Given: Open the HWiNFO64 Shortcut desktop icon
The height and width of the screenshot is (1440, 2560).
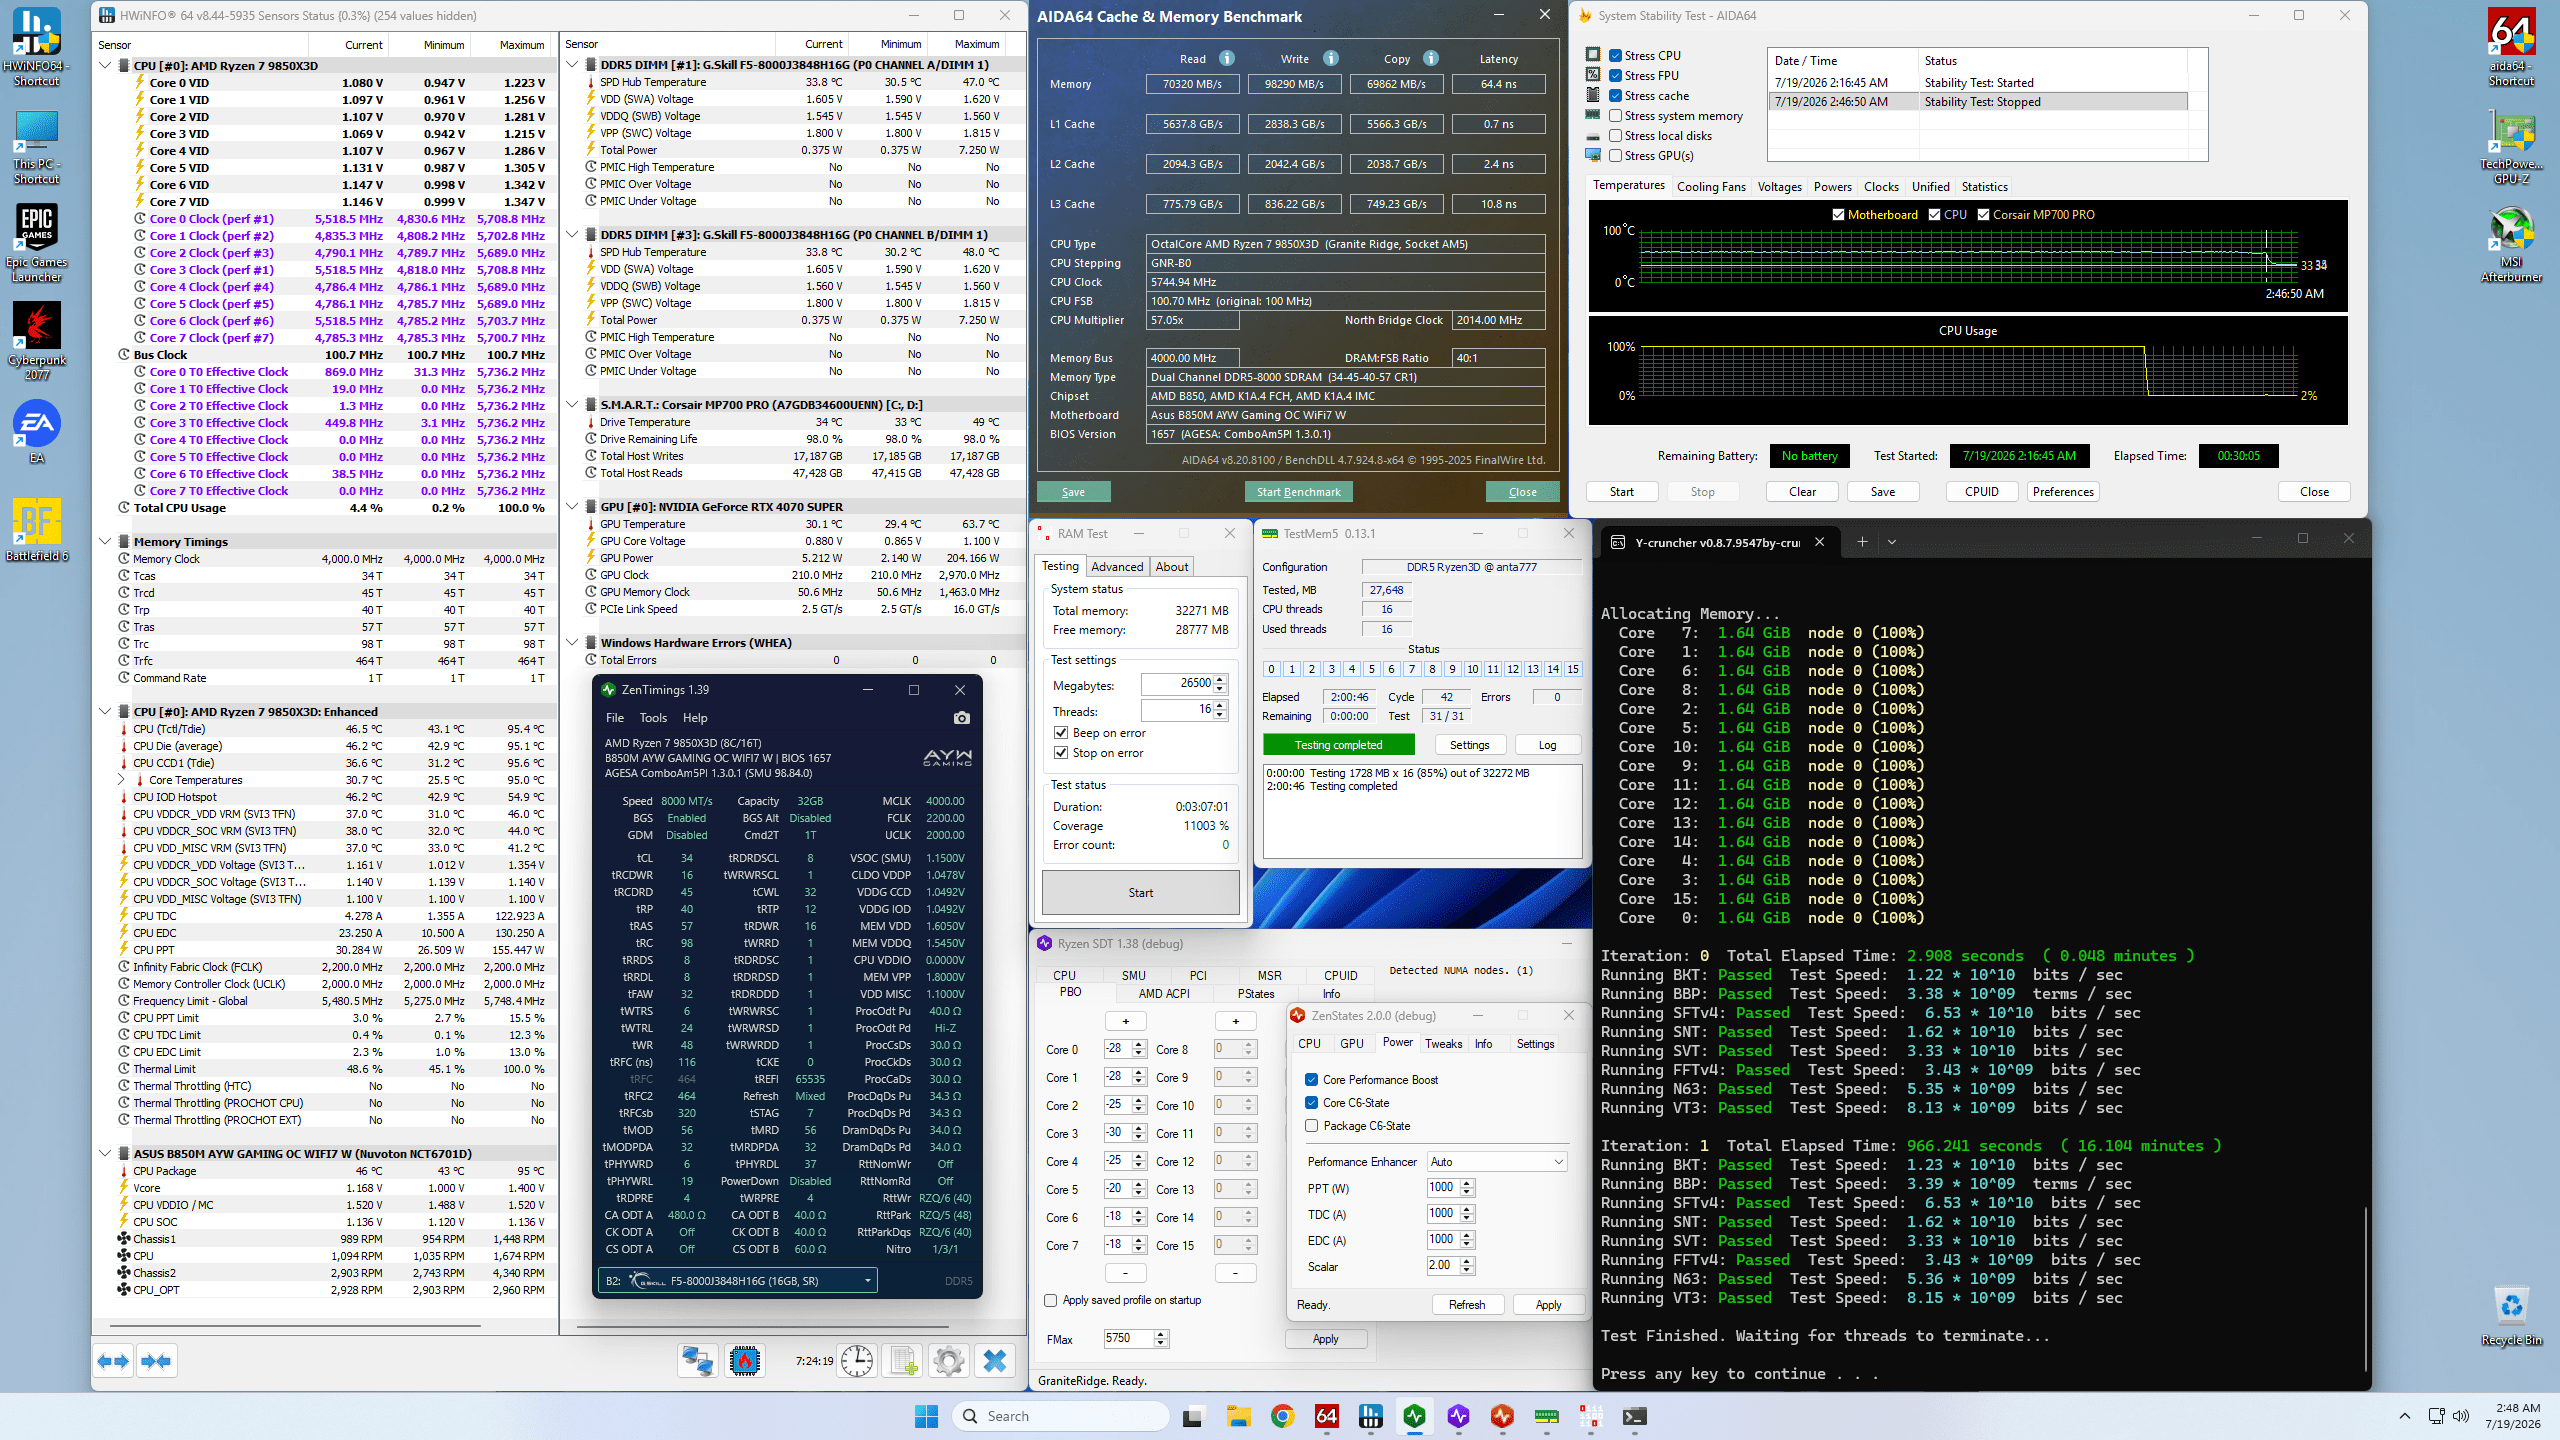Looking at the screenshot, I should 37,46.
